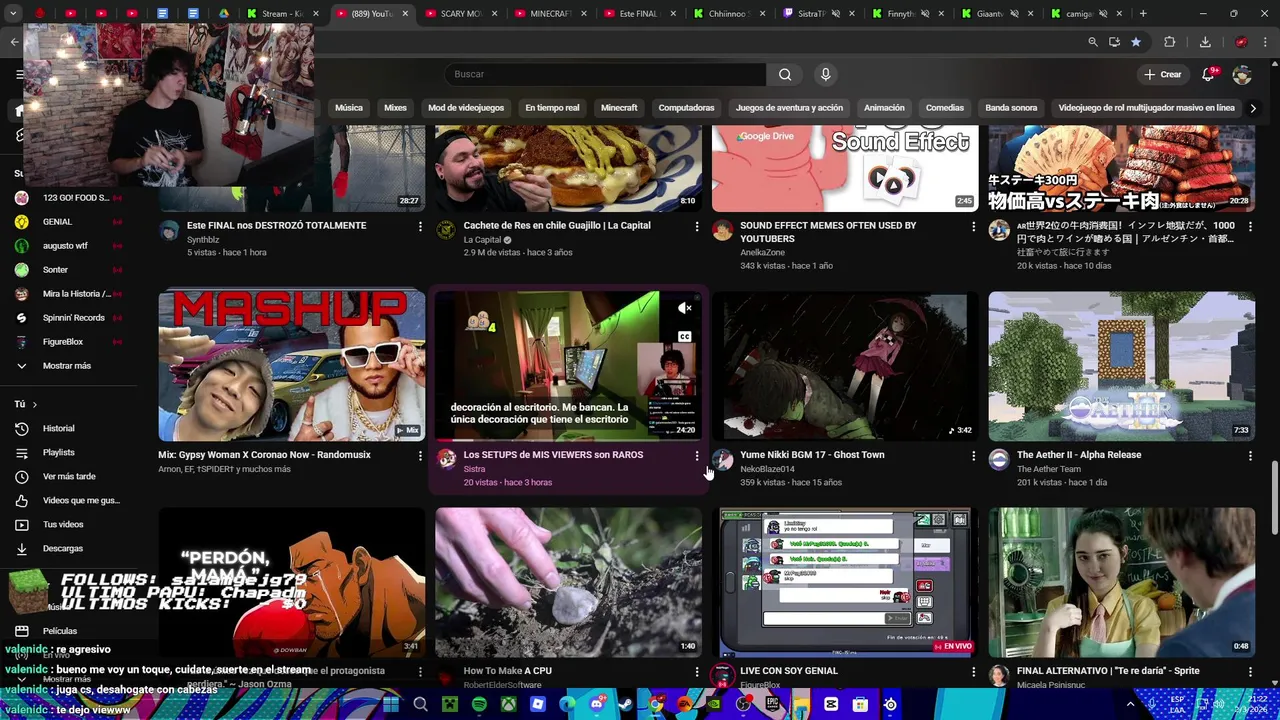
Task: Toggle the mute icon on Giaantv tab
Action: point(1013,14)
